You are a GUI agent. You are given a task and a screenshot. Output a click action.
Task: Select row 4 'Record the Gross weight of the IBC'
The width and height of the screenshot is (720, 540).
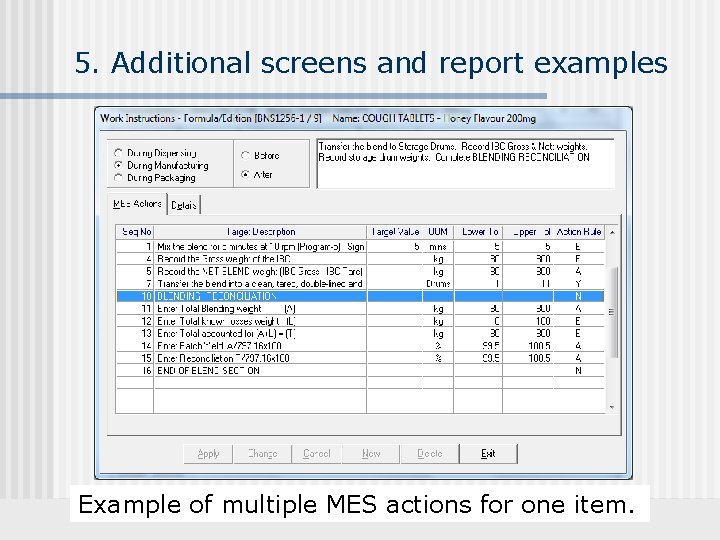pos(360,259)
